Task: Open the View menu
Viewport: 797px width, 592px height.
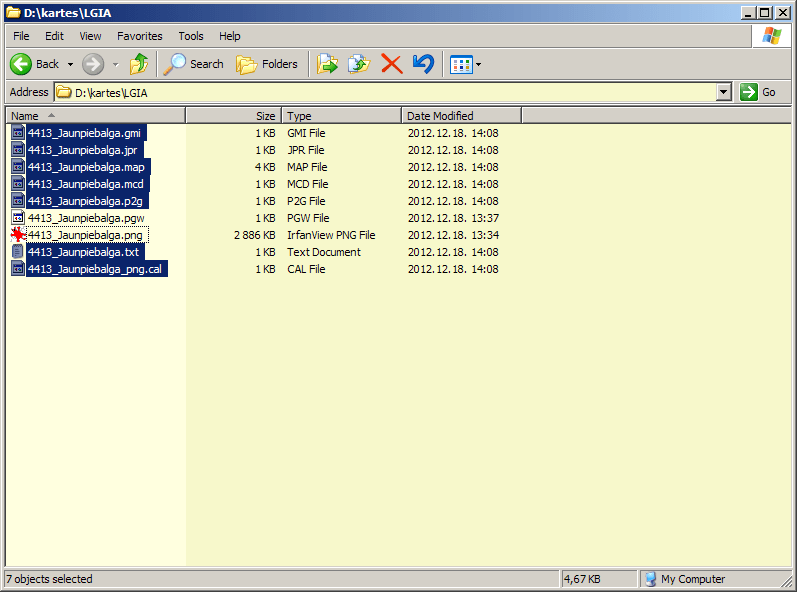Action: click(90, 36)
